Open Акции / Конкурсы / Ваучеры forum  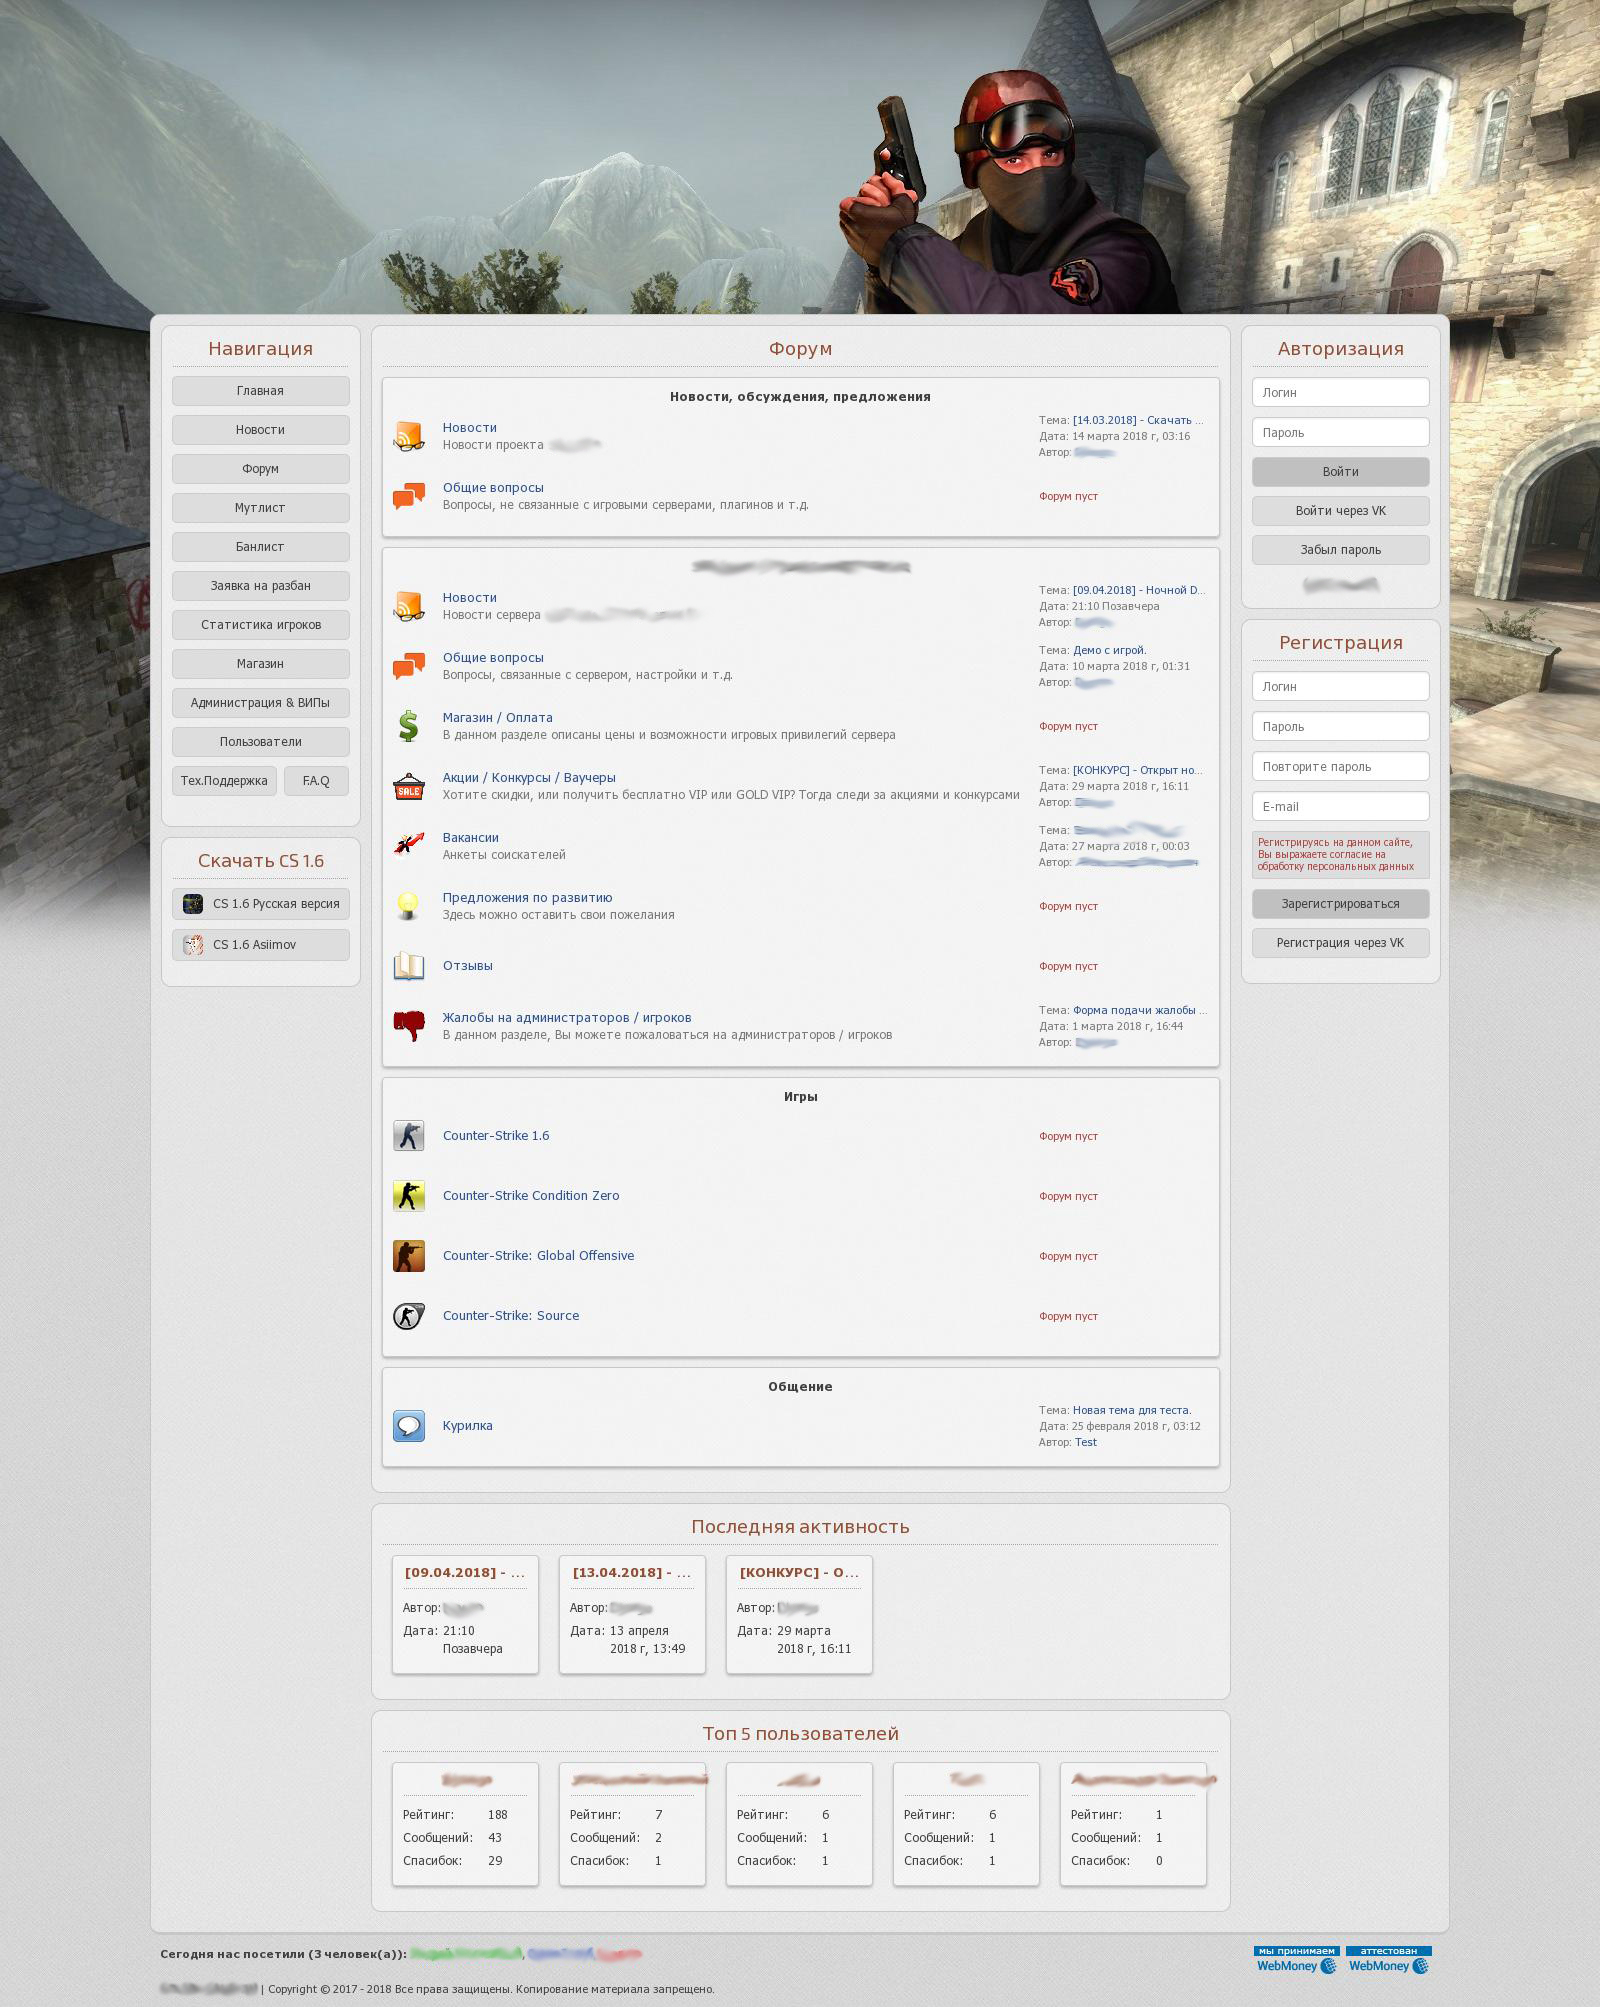529,778
